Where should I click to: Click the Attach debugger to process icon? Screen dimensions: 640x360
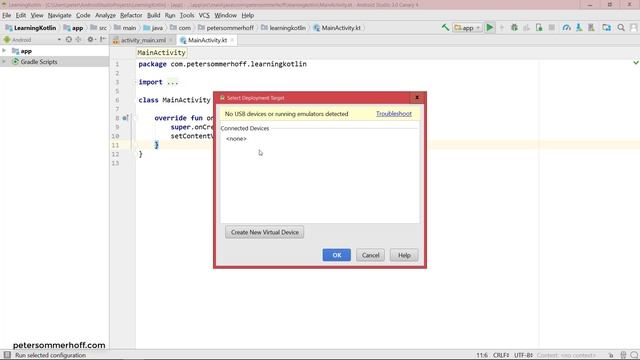(x=539, y=28)
